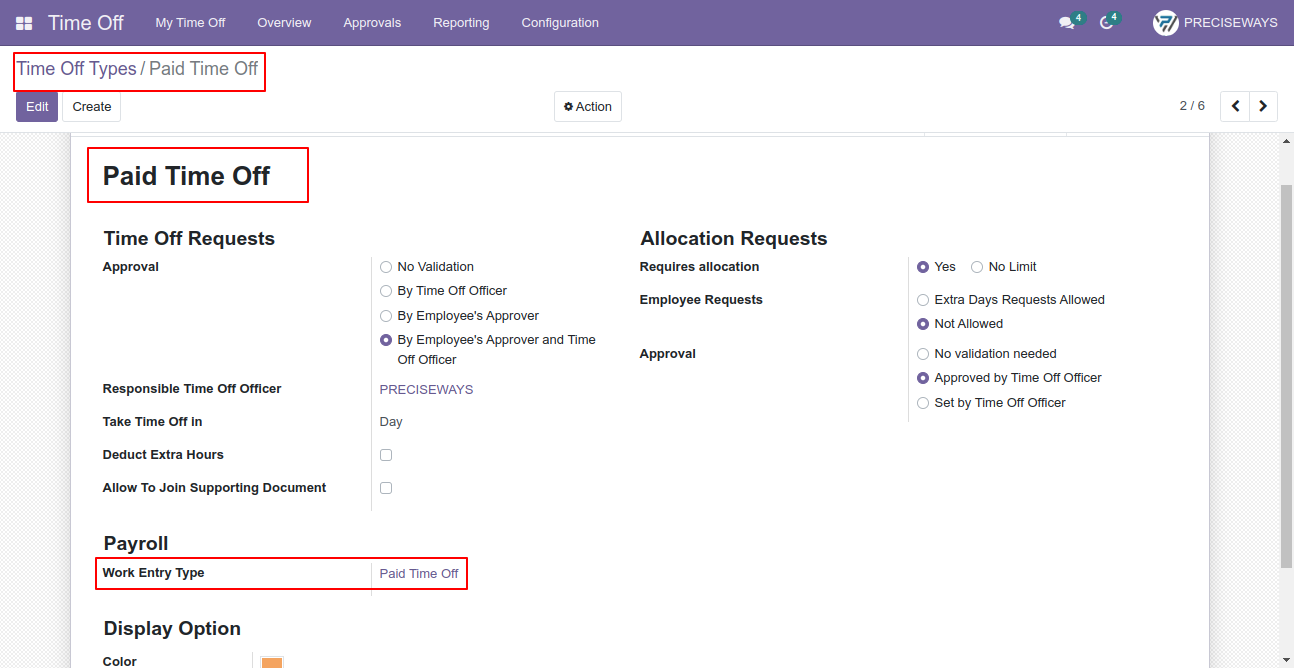Click the vertical page scrollbar

click(x=1286, y=376)
